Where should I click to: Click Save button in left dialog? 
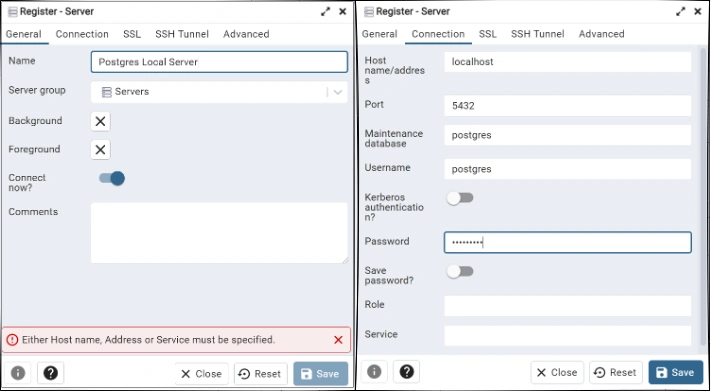[321, 374]
